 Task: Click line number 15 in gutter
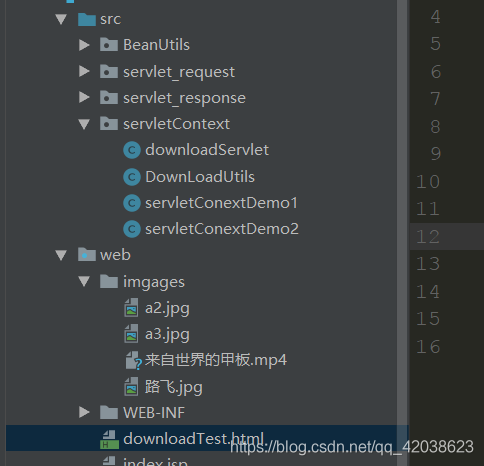point(428,319)
